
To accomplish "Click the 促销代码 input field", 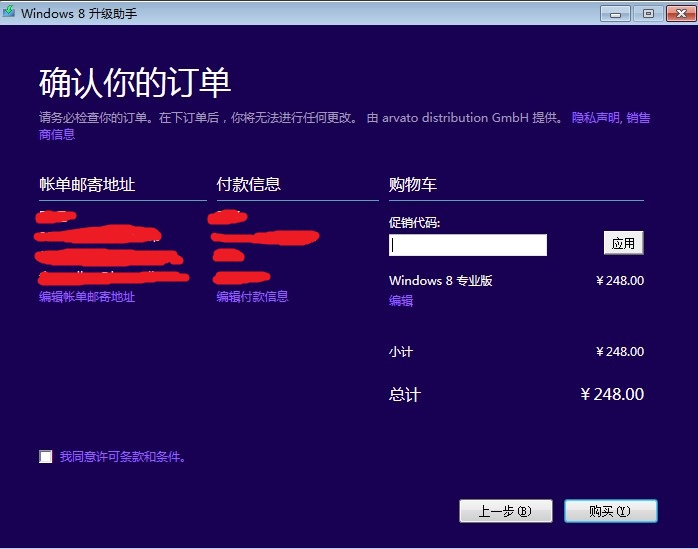I will click(467, 245).
